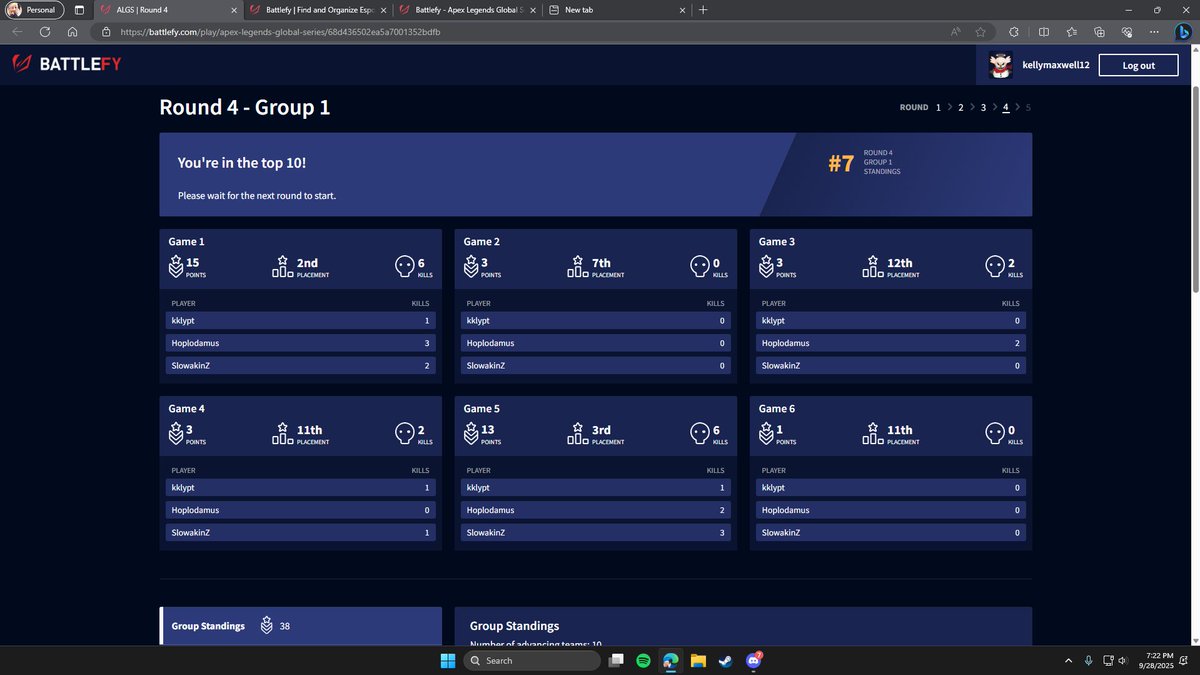Click the placement podium icon in Game 1
This screenshot has height=675, width=1200.
click(x=283, y=267)
